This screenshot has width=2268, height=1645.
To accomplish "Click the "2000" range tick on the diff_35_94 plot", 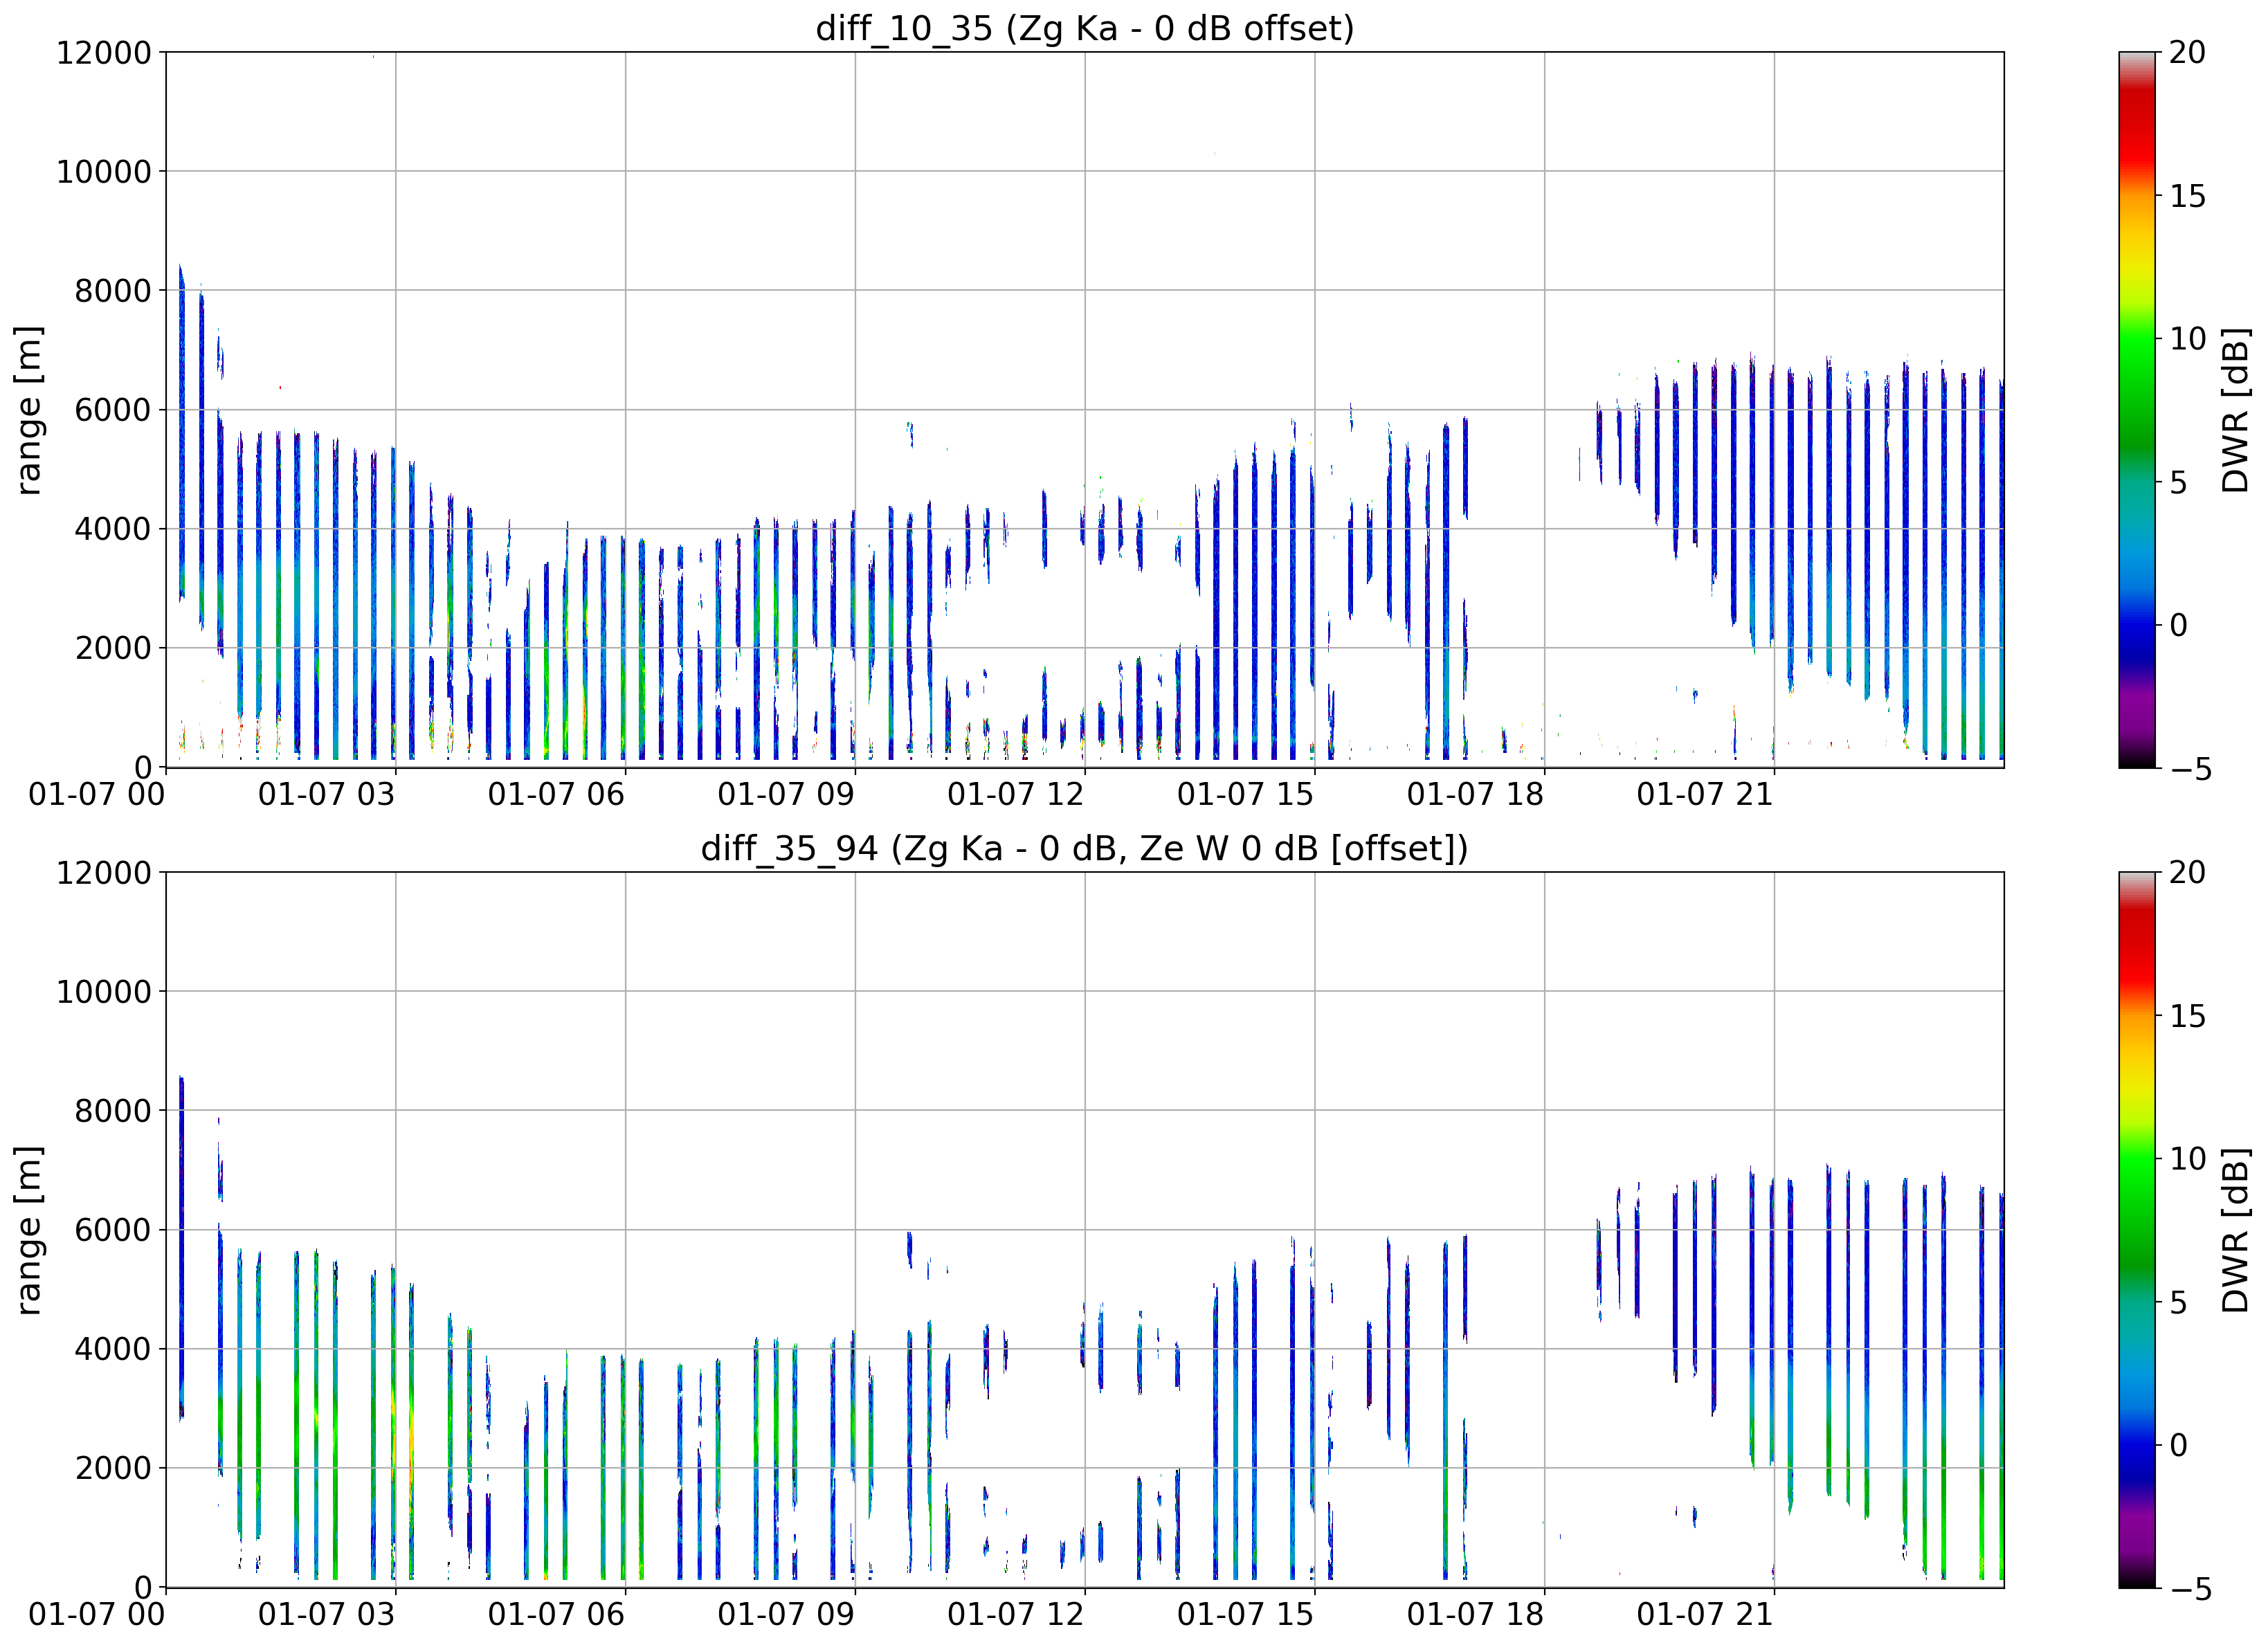I will coord(112,1468).
